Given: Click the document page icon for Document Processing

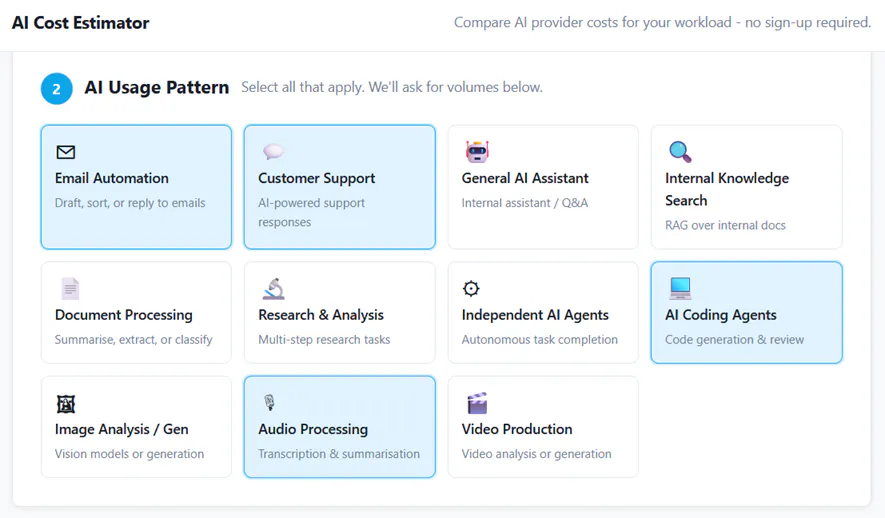Looking at the screenshot, I should 70,289.
